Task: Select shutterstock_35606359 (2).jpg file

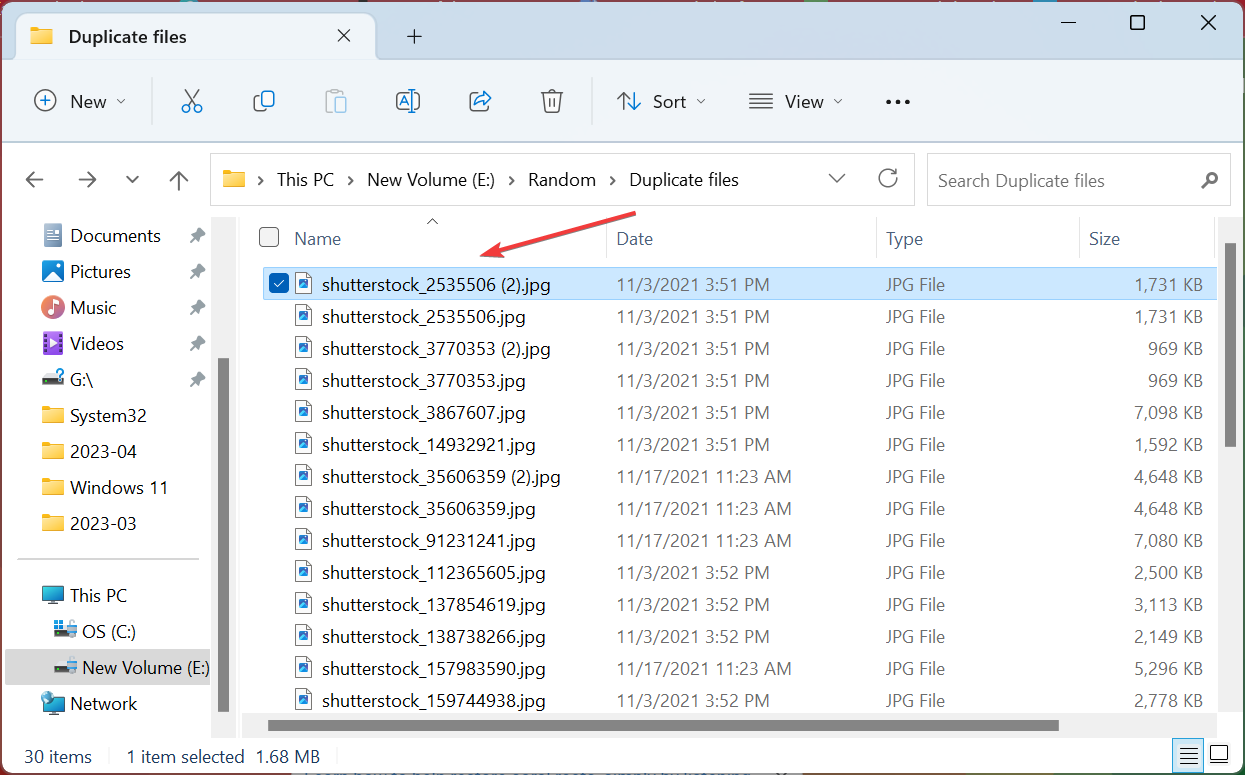Action: pyautogui.click(x=740, y=477)
